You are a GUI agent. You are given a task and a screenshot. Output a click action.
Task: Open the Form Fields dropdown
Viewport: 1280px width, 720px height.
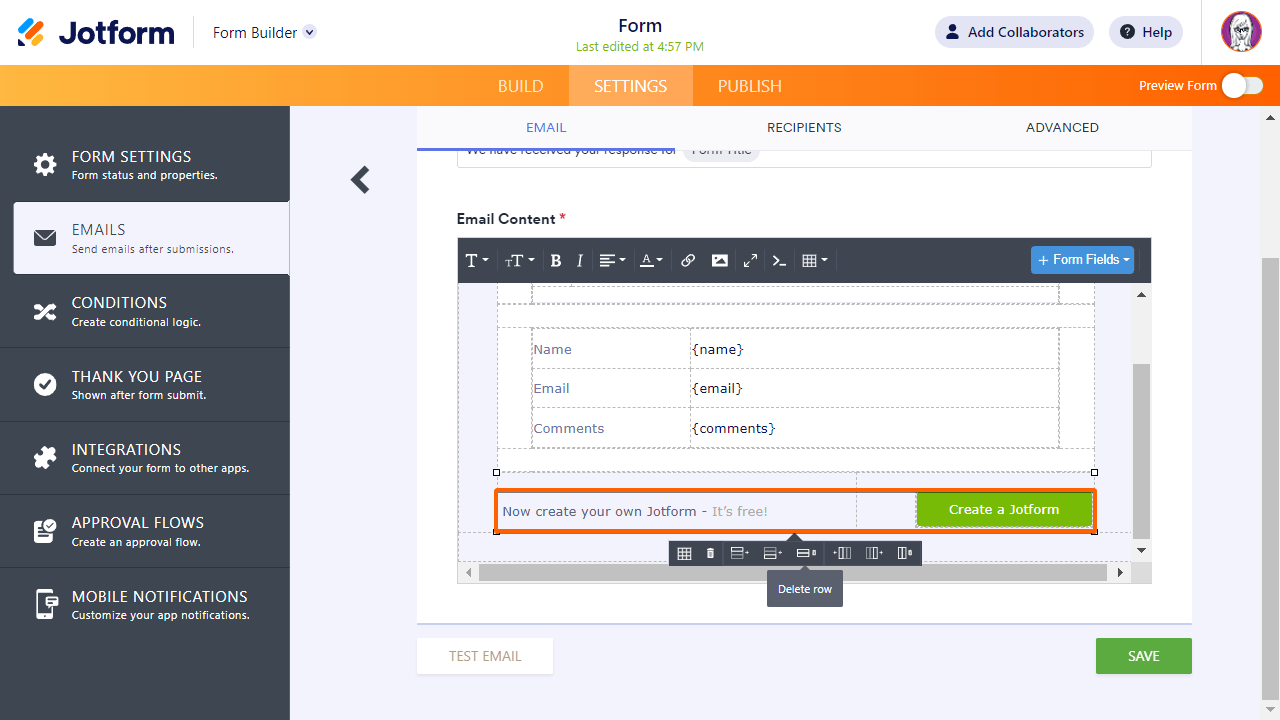pyautogui.click(x=1083, y=260)
